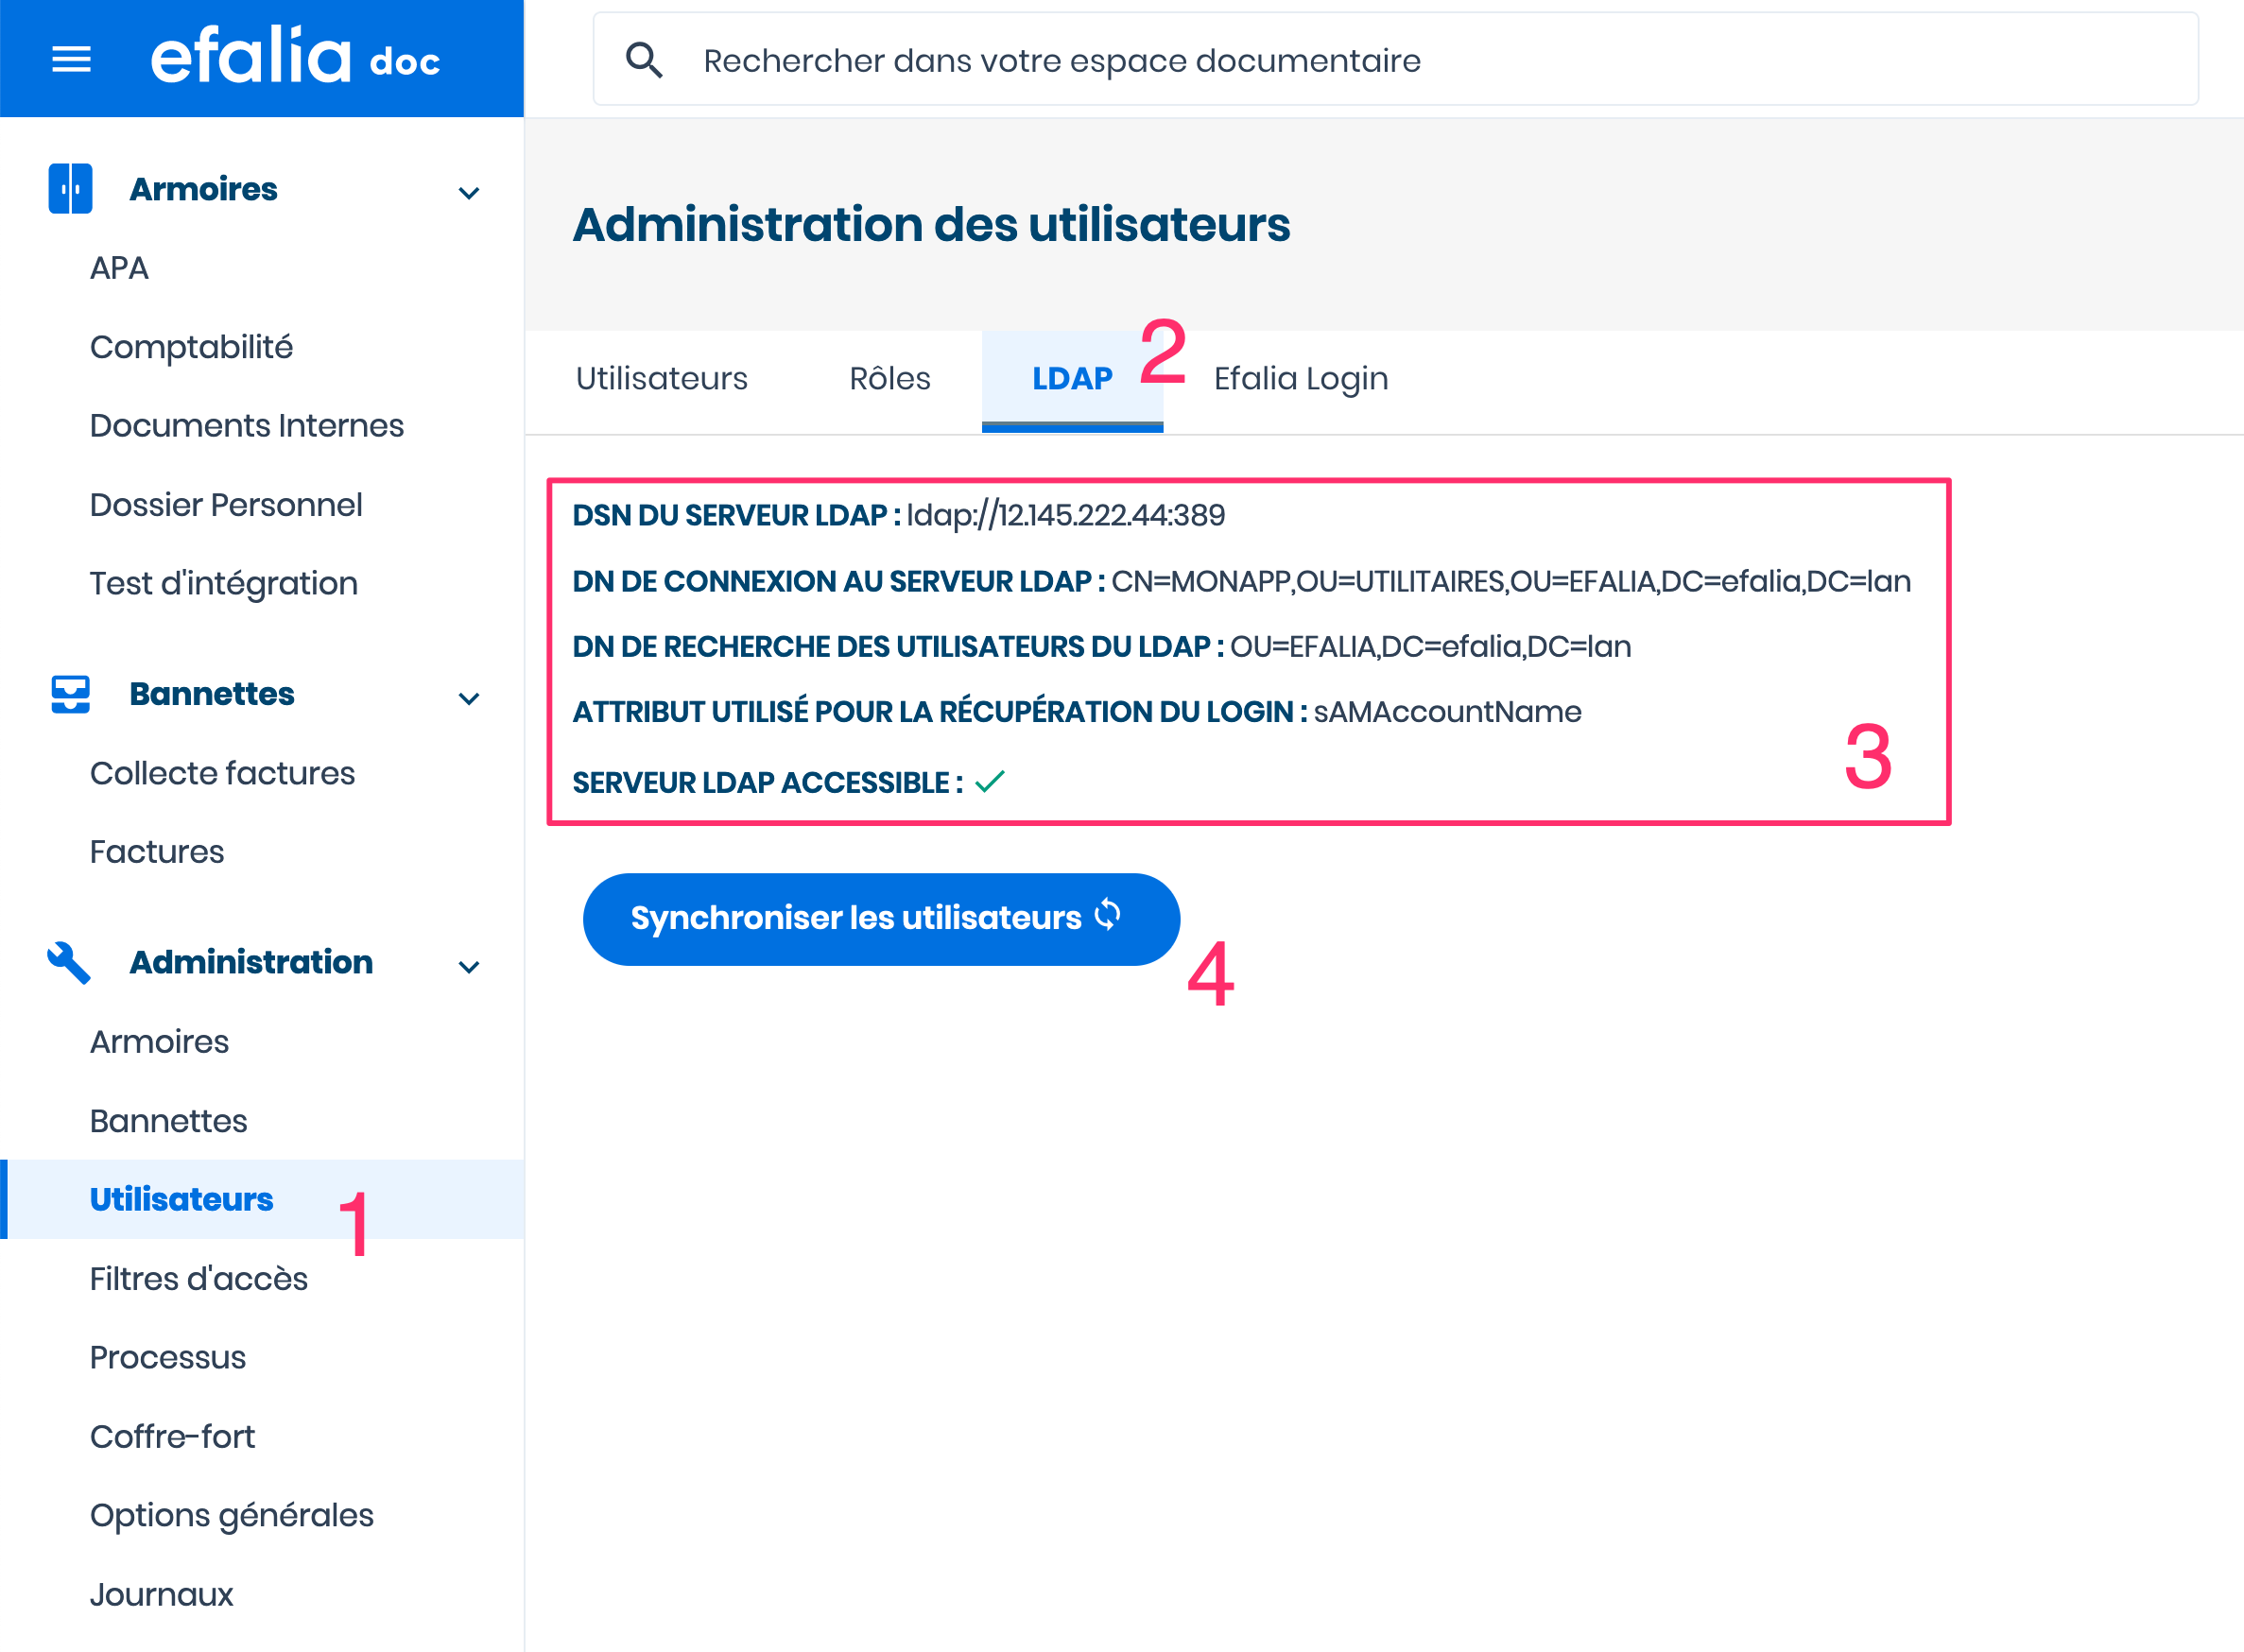Click the sync arrows icon on button
2244x1652 pixels.
1108,915
